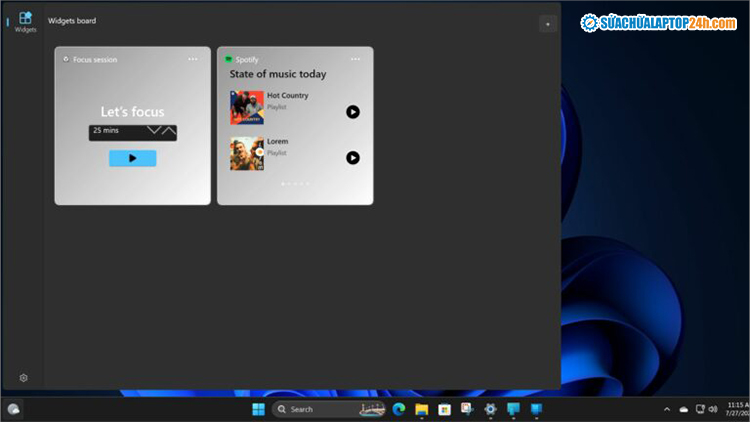750x422 pixels.
Task: Open the Widgets icon in the sidebar
Action: [25, 22]
